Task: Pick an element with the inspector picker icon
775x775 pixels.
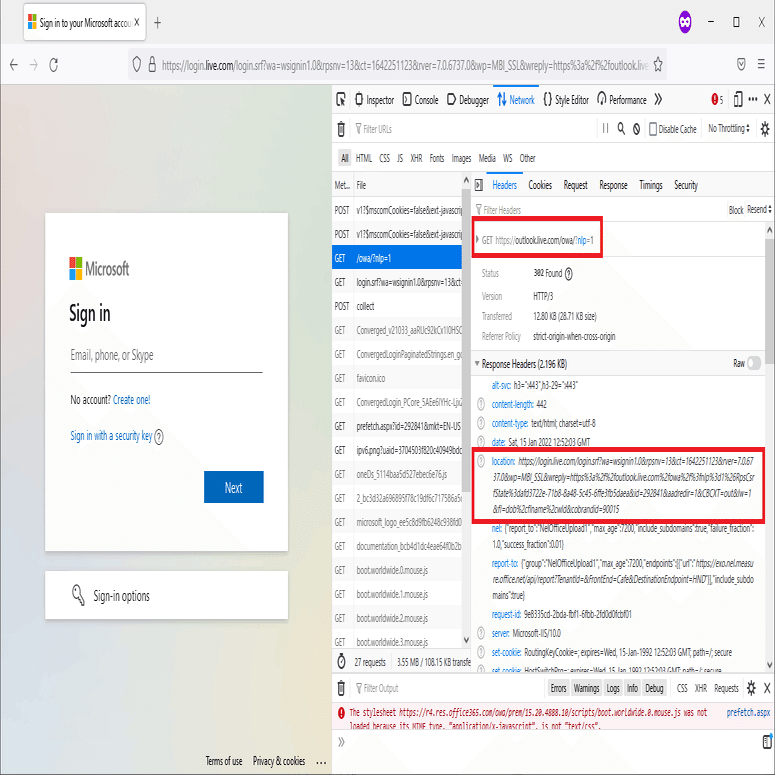Action: pyautogui.click(x=341, y=100)
